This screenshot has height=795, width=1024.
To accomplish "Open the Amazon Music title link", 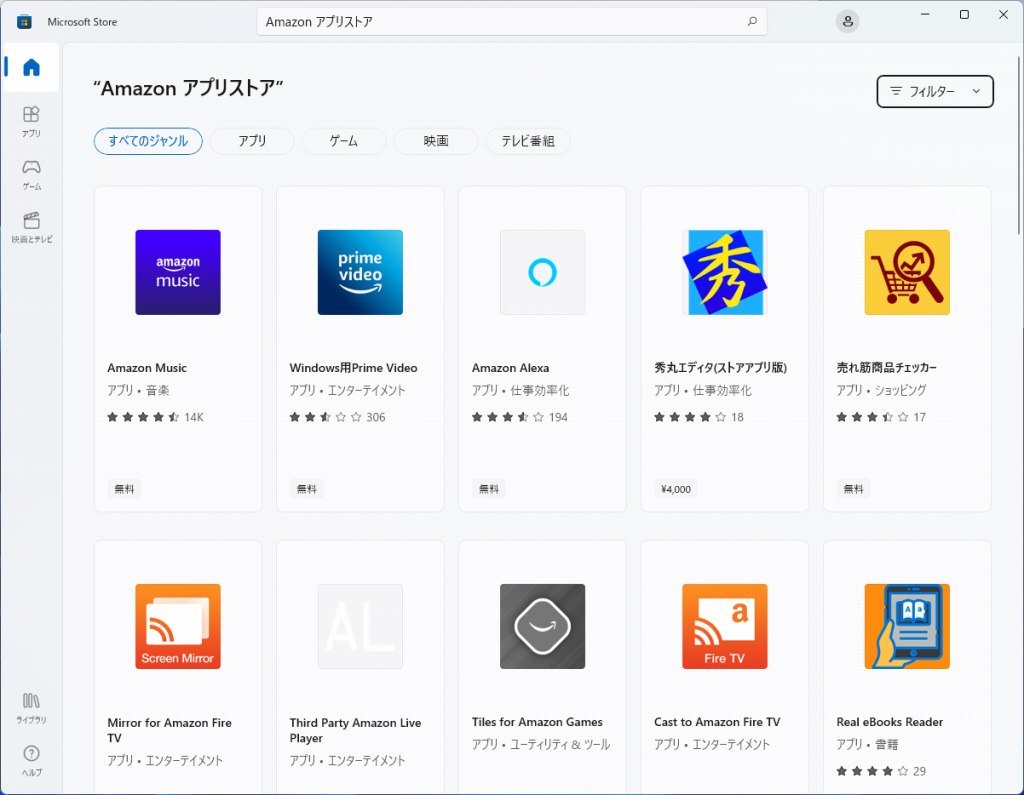I will coord(147,368).
